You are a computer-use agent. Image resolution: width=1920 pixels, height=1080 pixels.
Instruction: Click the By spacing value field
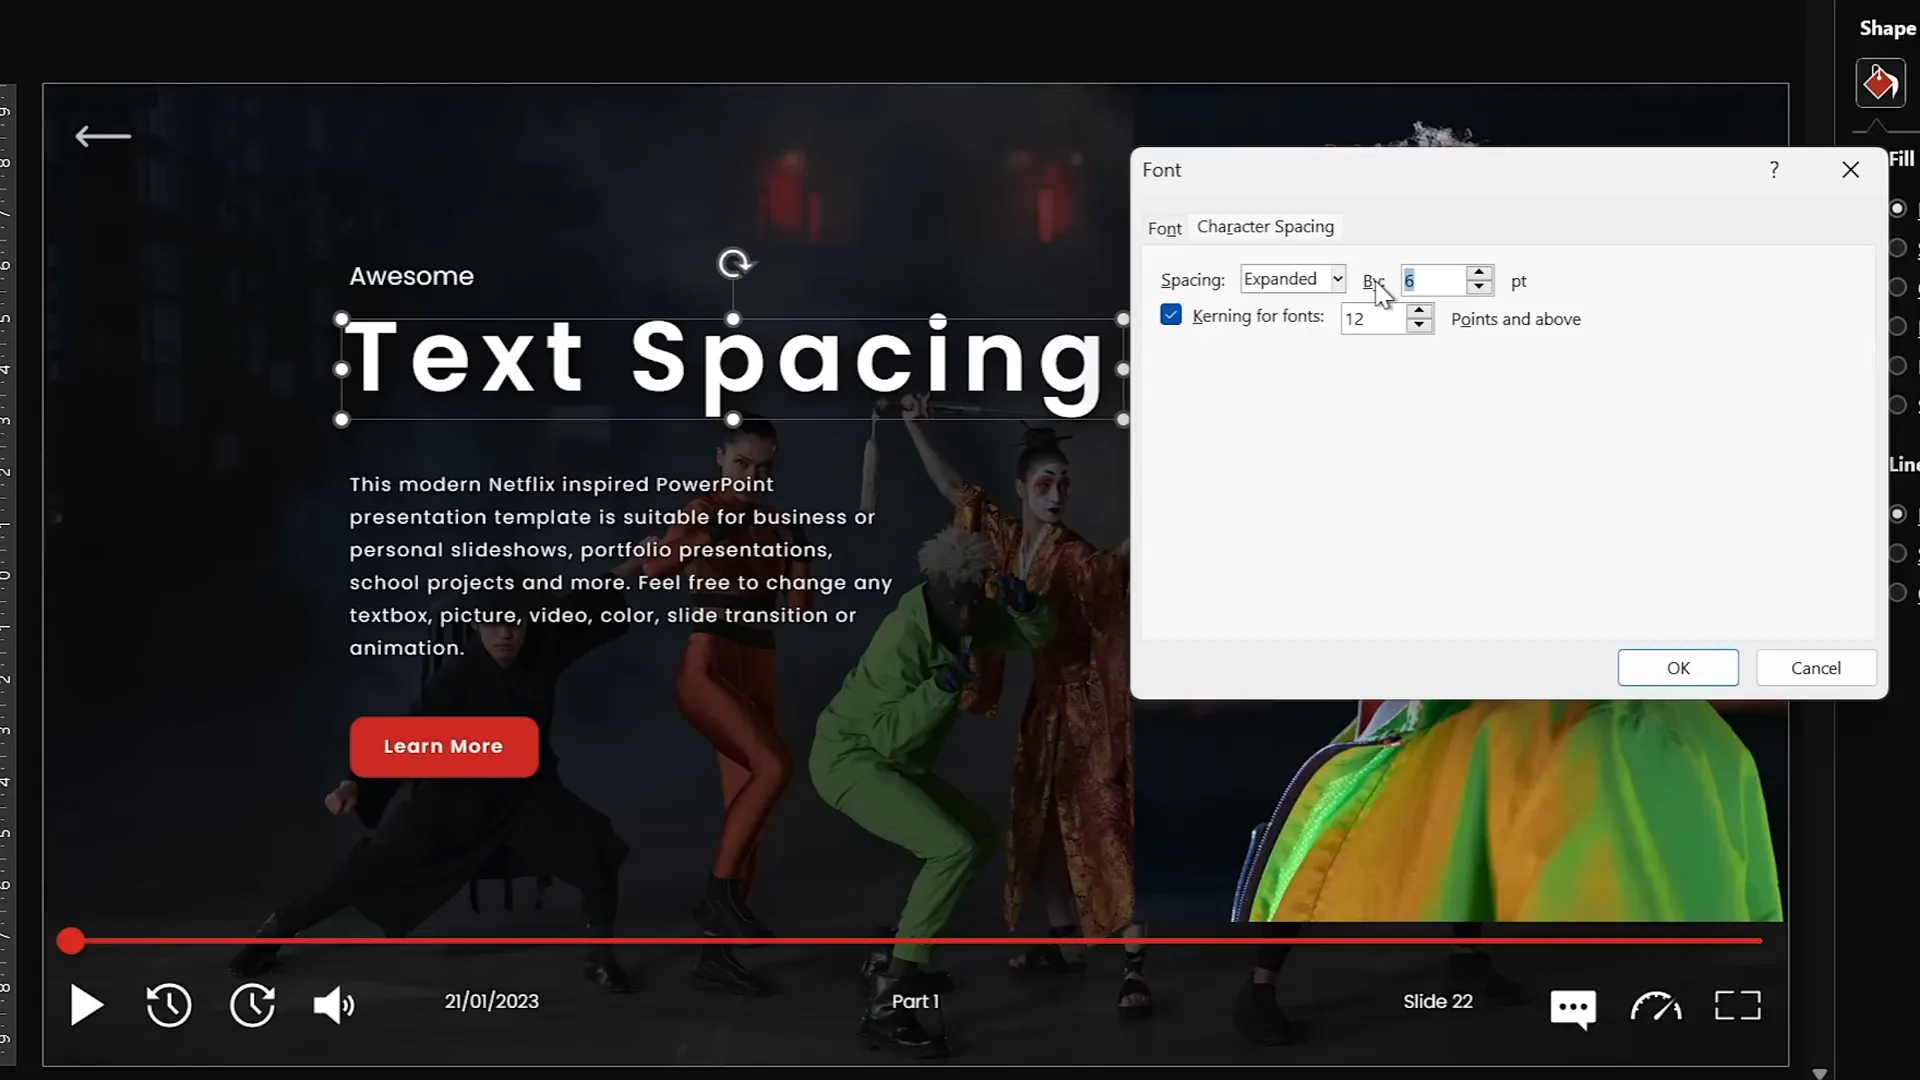click(x=1433, y=280)
